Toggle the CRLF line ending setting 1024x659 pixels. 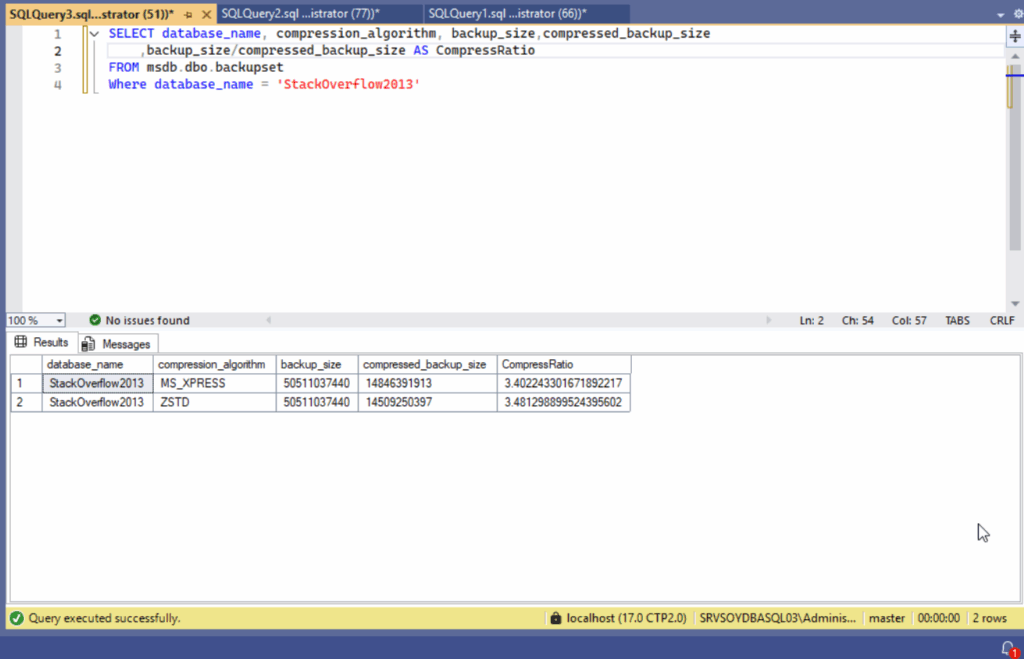tap(1002, 320)
